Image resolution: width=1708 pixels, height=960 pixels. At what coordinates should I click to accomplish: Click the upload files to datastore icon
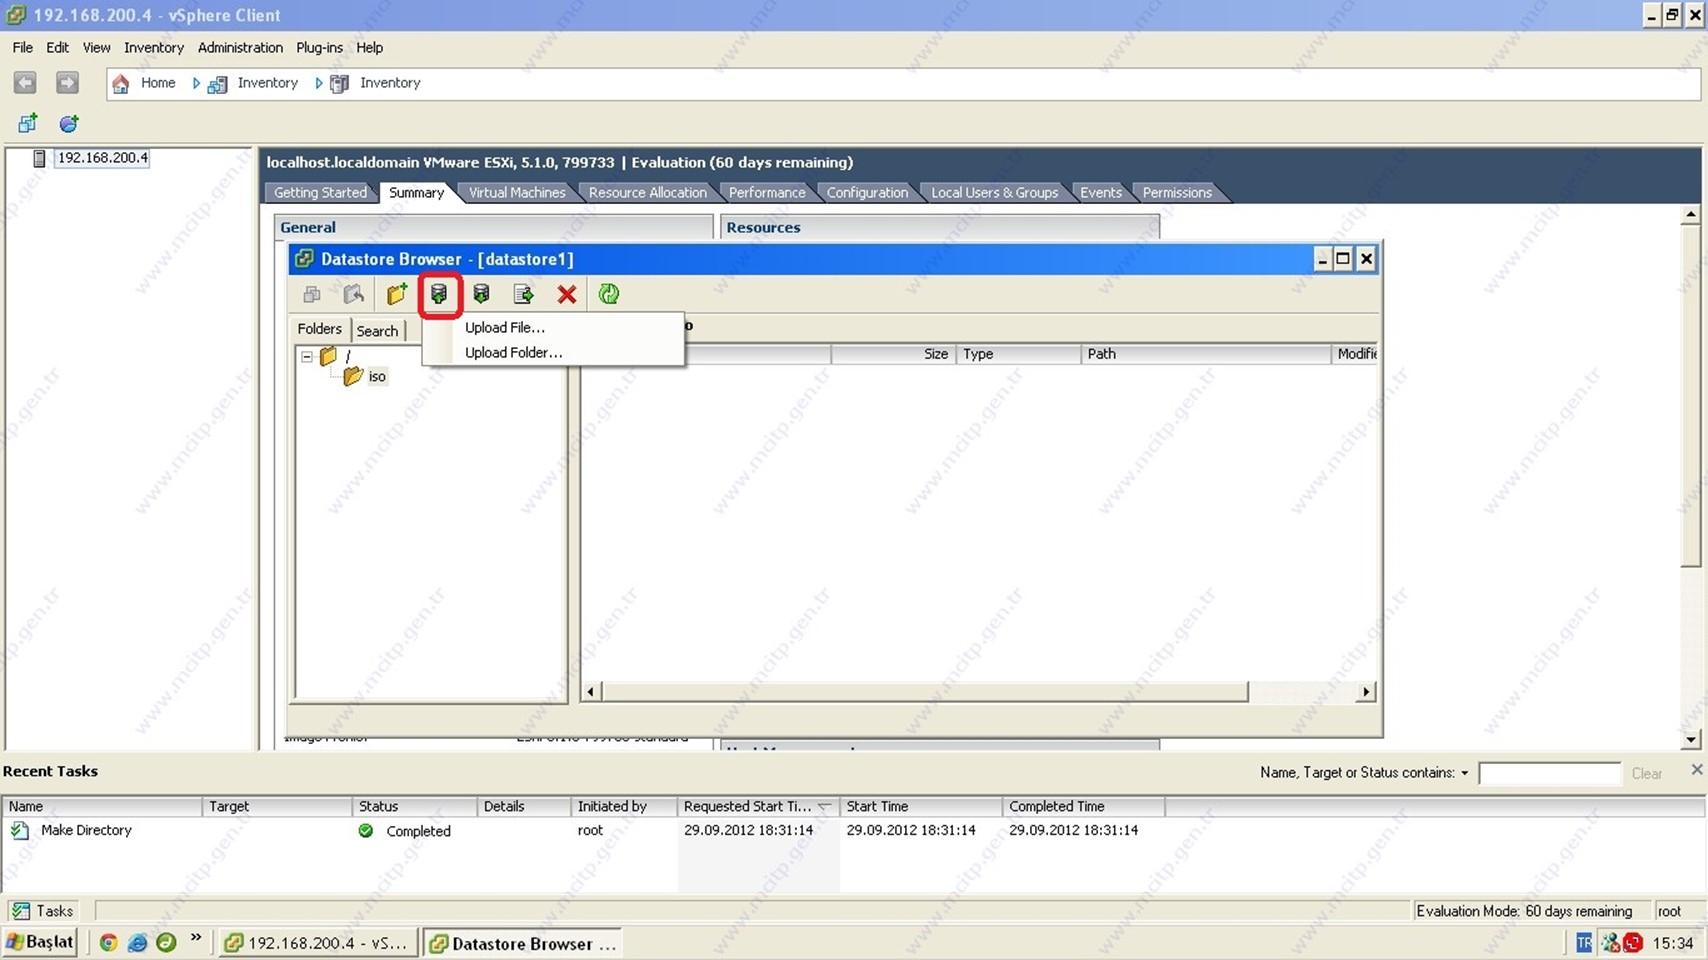tap(439, 294)
